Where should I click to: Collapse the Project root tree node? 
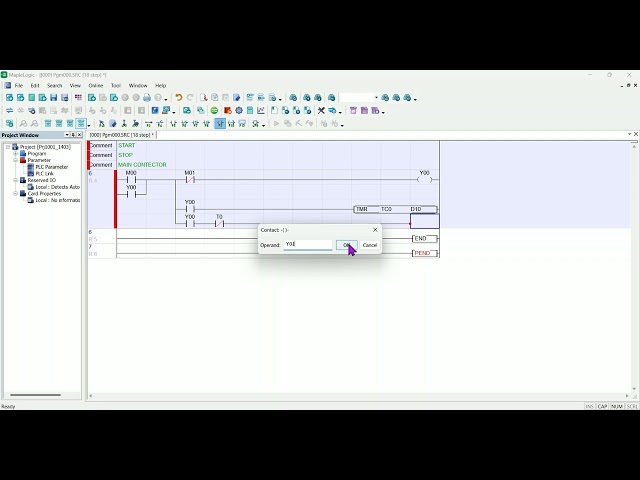8,147
